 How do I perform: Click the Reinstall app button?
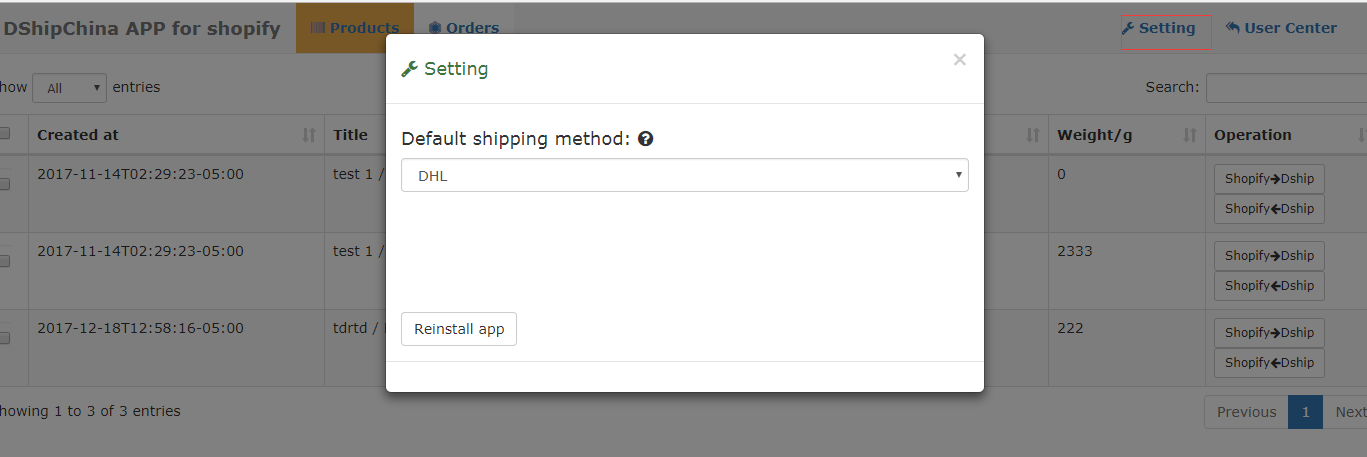point(459,329)
